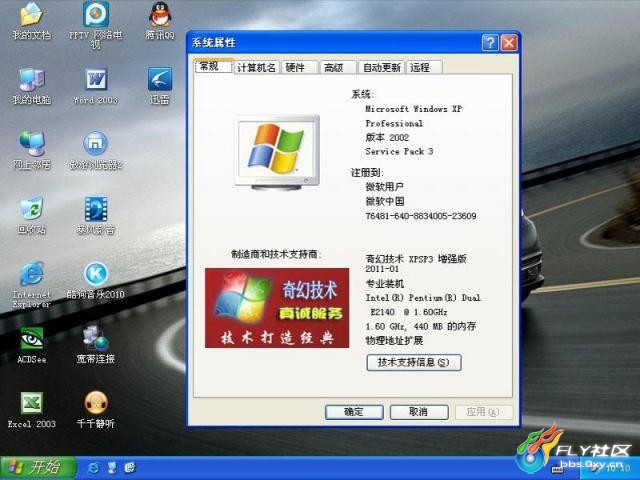The image size is (640, 480).
Task: Click the product ID 76481-640-8834005-23609
Action: coord(421,216)
